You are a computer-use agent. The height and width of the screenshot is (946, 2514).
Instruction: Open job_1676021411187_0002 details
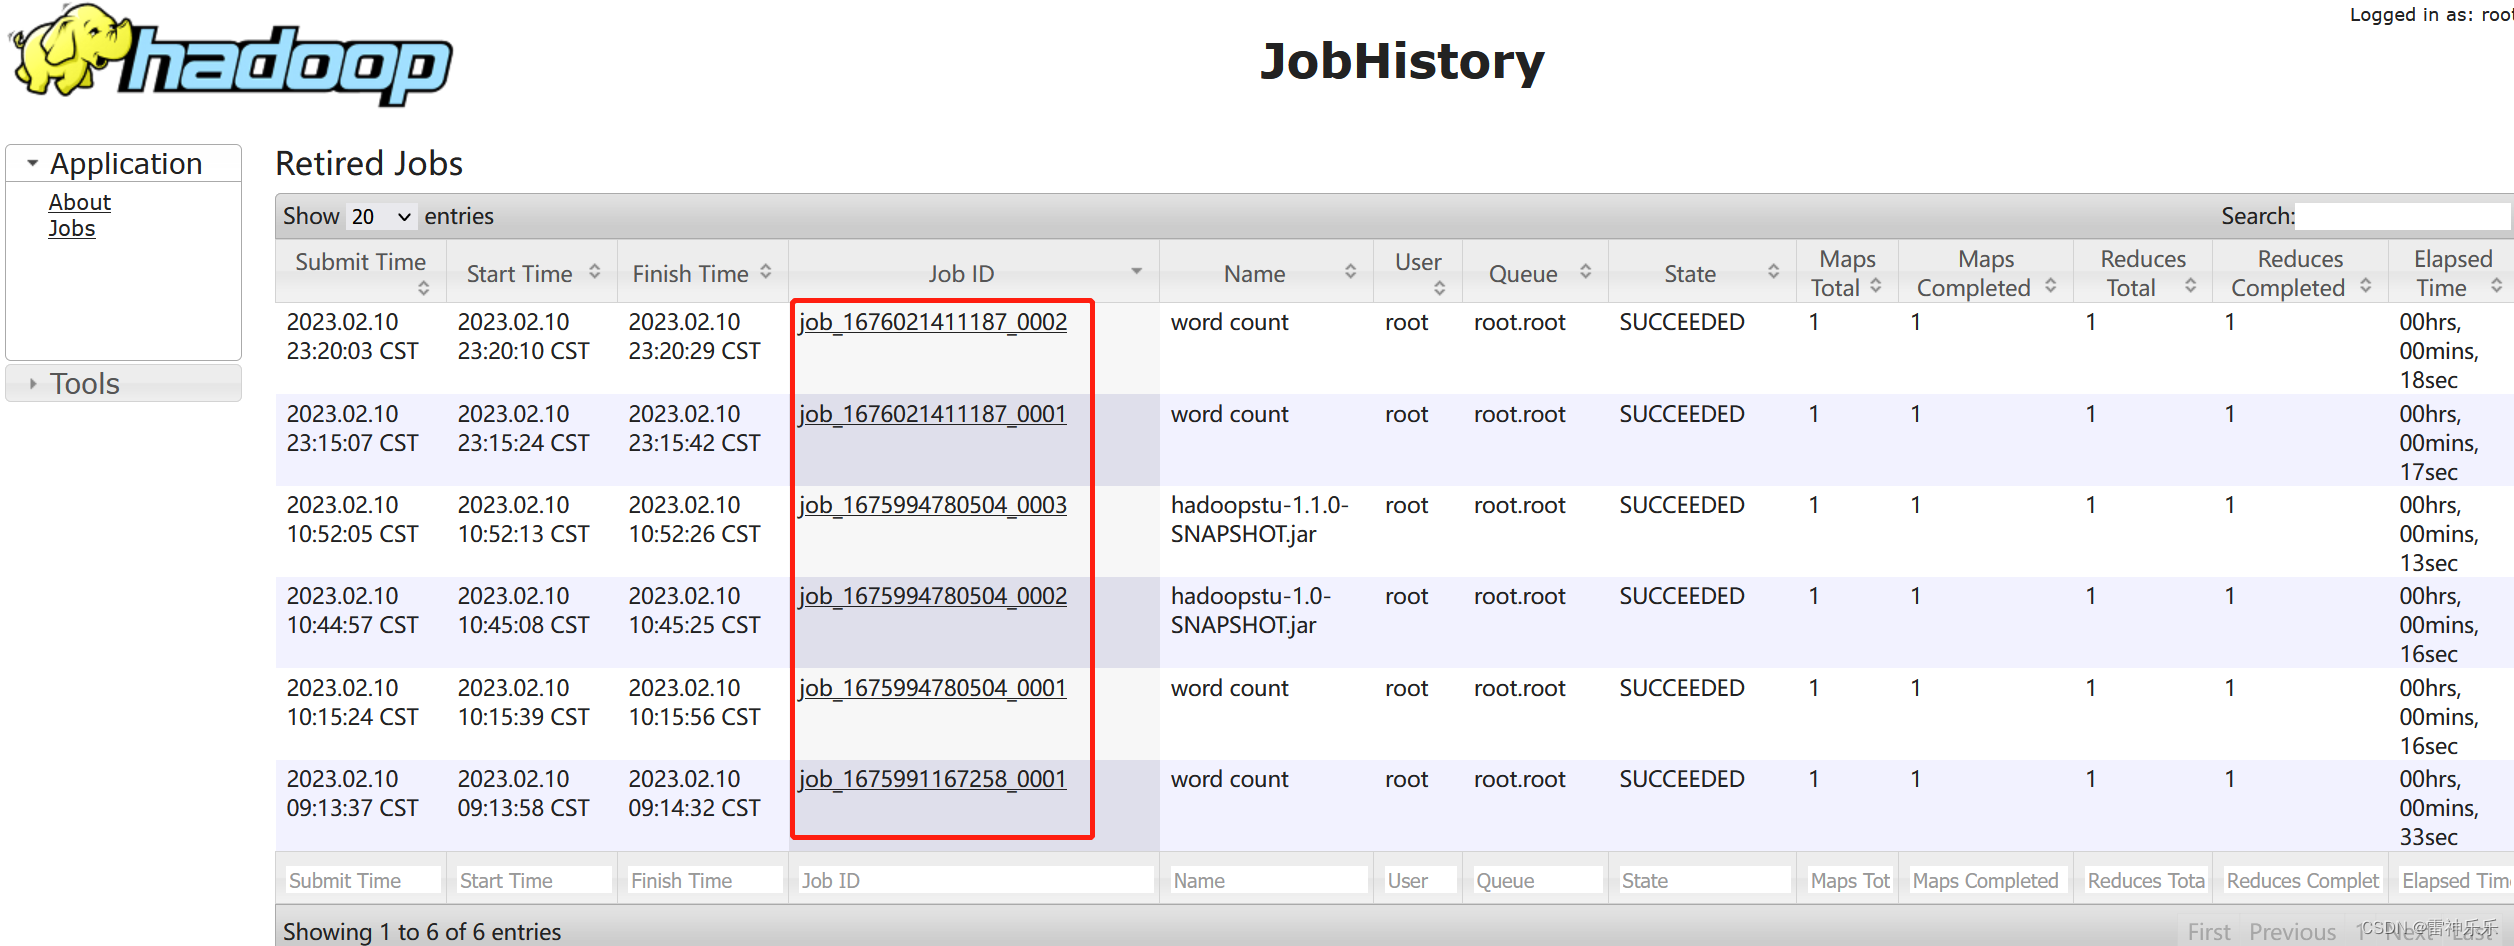click(x=932, y=322)
